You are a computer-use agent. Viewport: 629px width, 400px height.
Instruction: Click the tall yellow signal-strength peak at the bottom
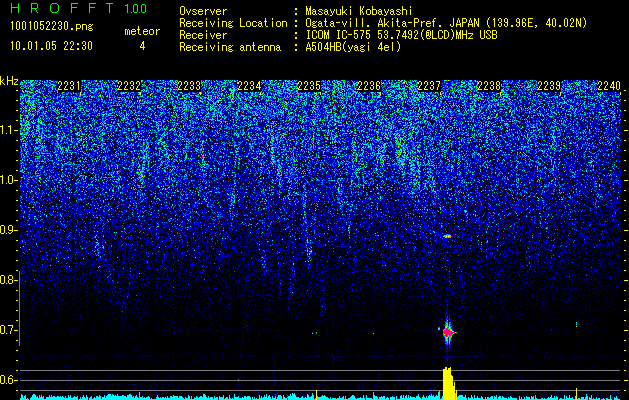click(x=448, y=383)
